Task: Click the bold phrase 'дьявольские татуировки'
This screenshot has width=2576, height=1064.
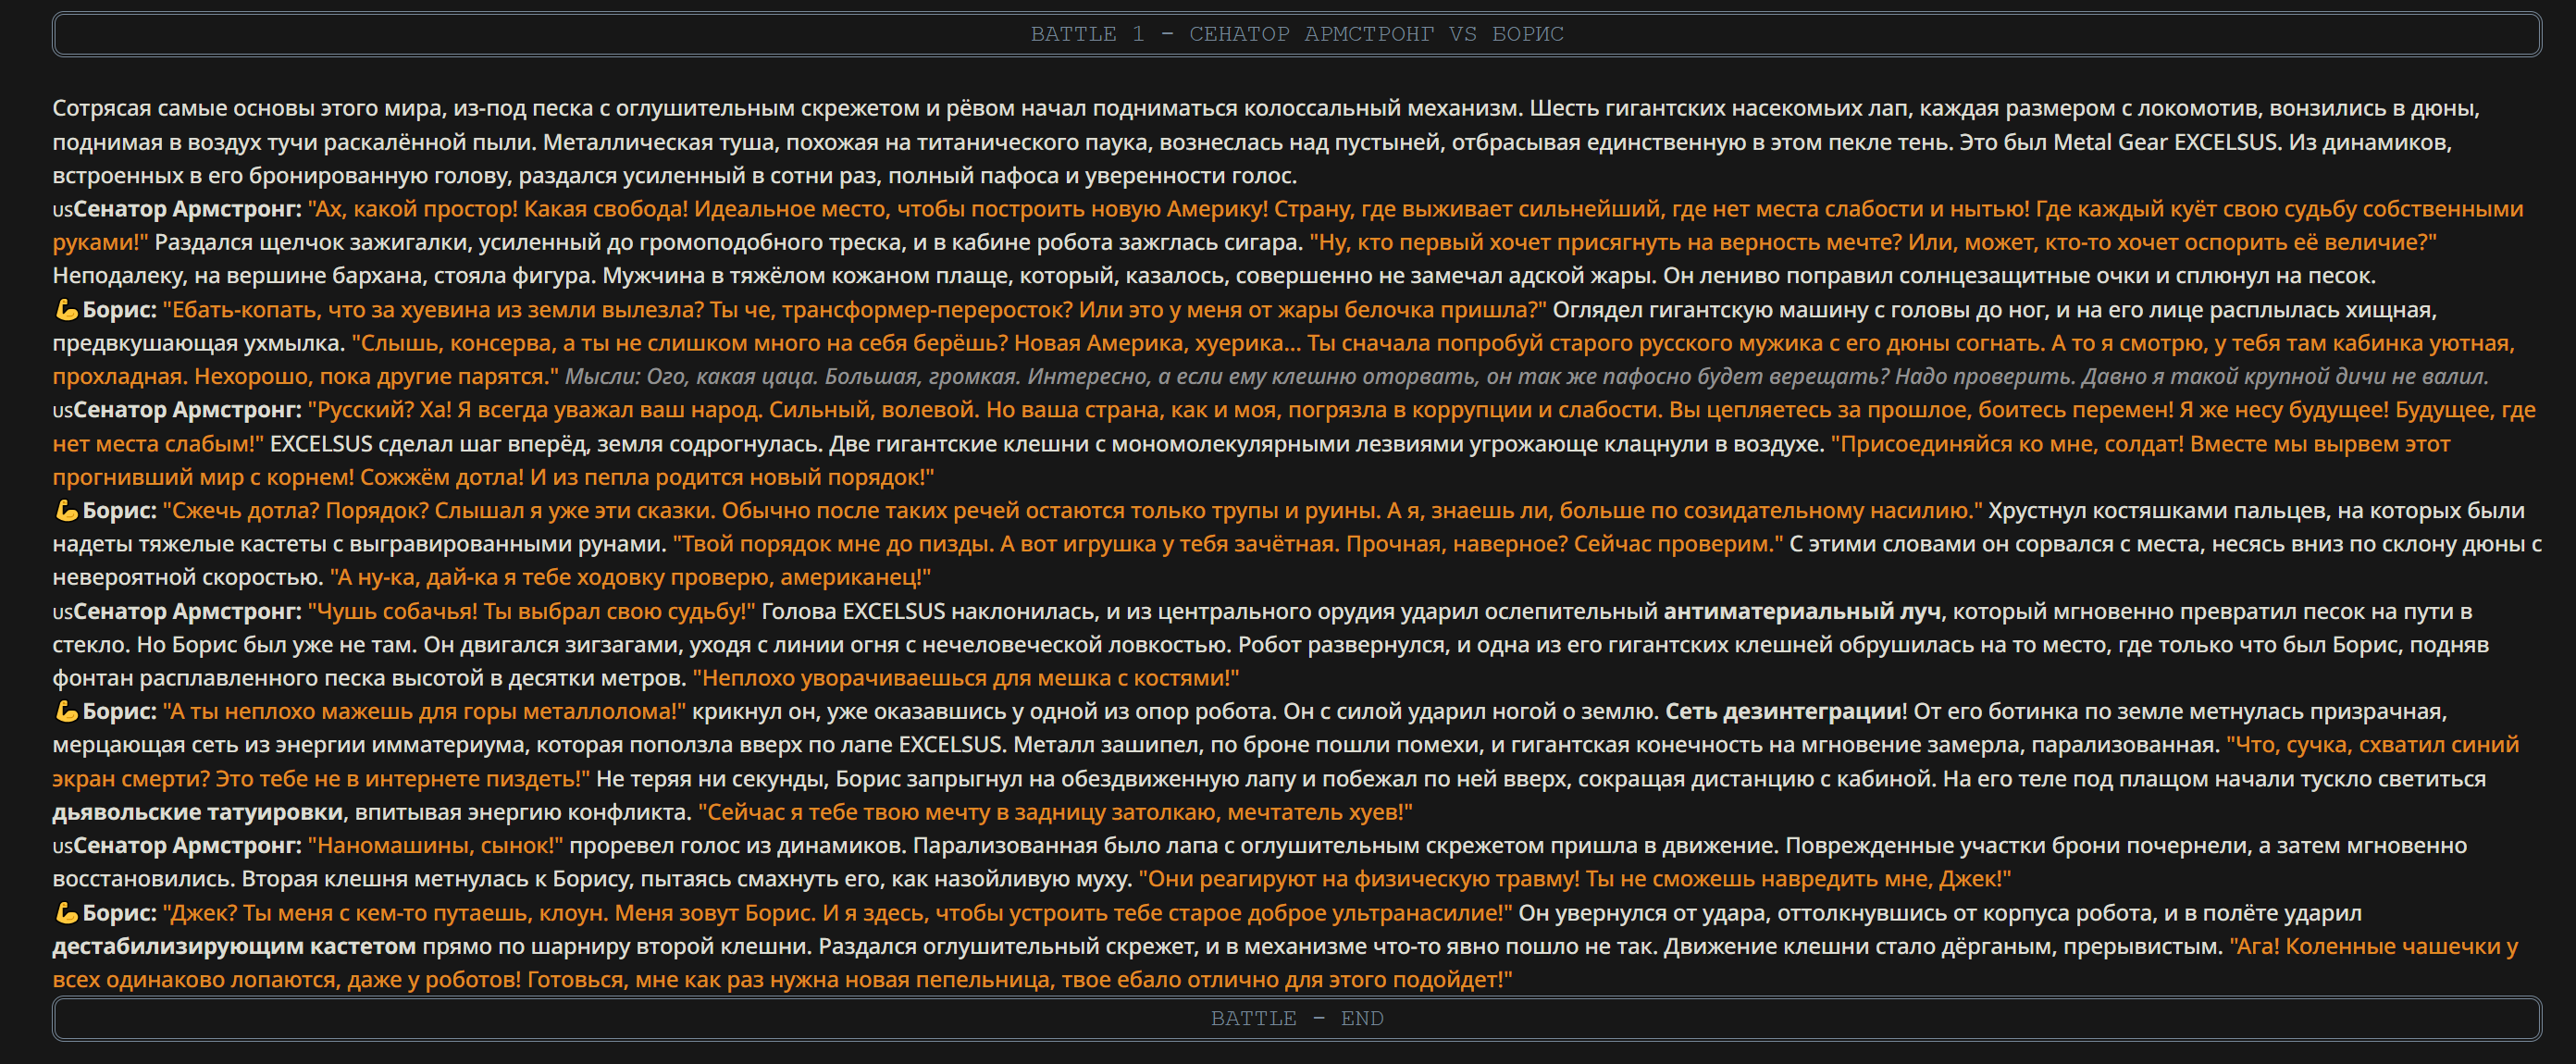Action: [198, 812]
